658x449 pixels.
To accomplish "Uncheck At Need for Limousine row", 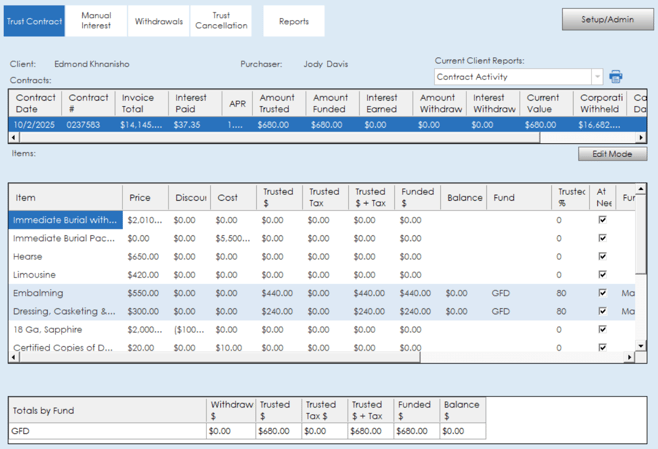I will [601, 274].
